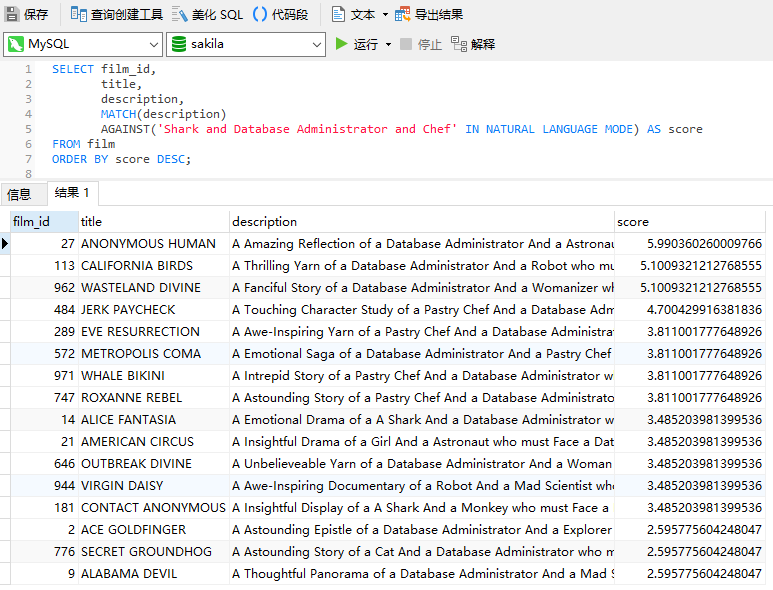Click film_id cell 944

(x=44, y=486)
